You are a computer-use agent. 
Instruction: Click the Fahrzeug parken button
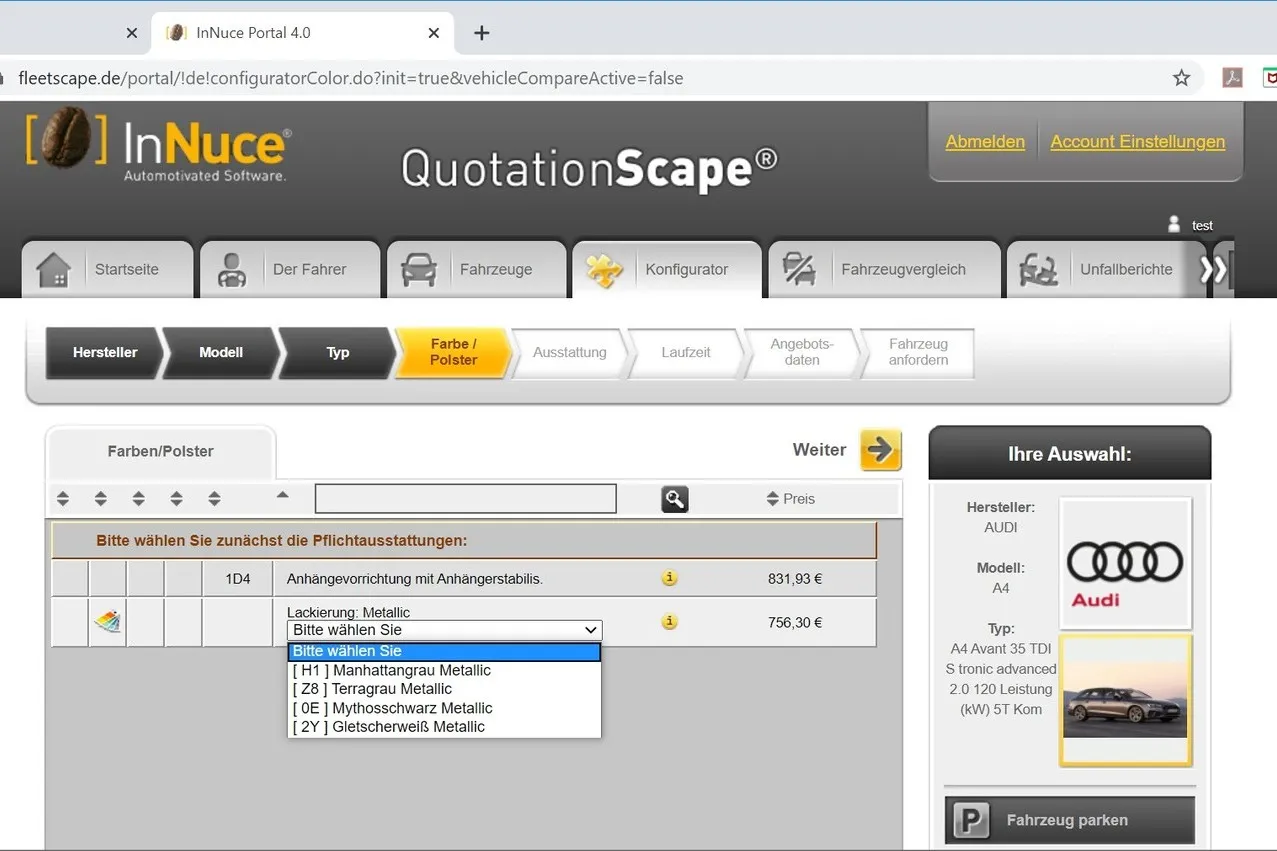click(1070, 821)
